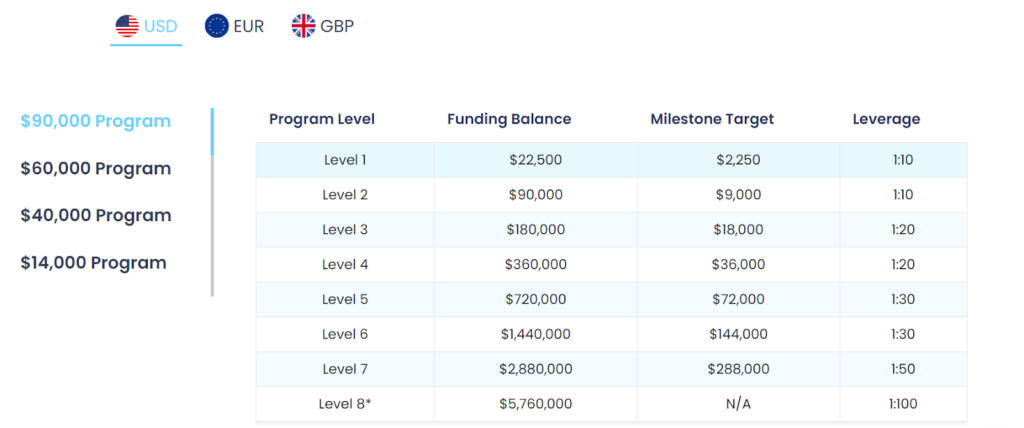Click the $144,000 milestone target cell
Image resolution: width=1024 pixels, height=428 pixels.
pos(738,334)
